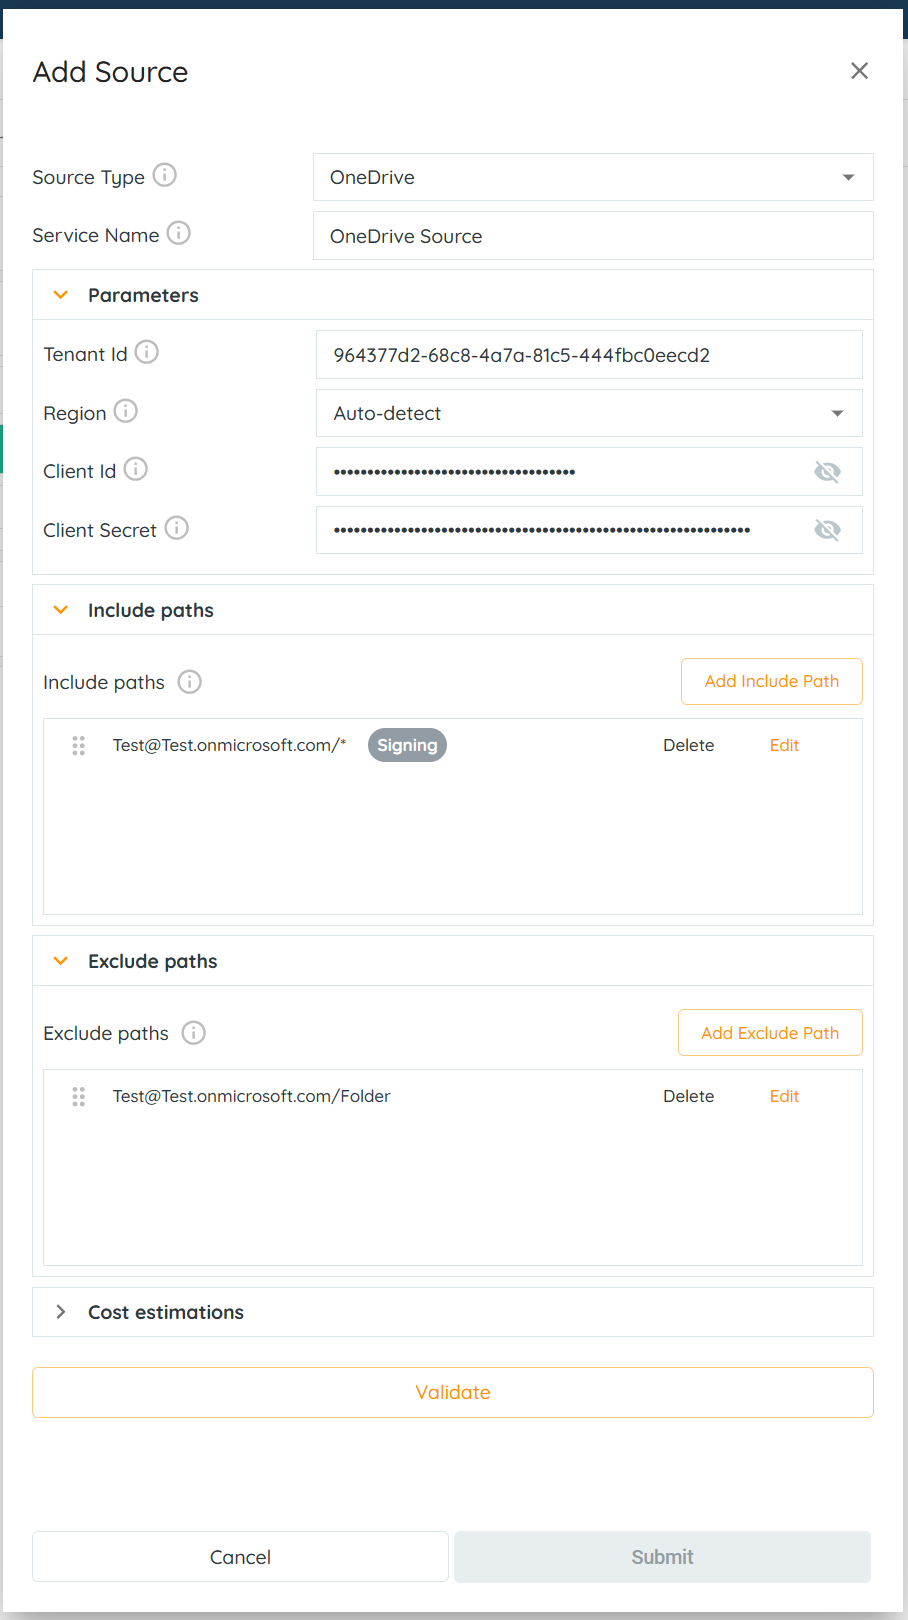Click the Tenant Id input field

(589, 355)
